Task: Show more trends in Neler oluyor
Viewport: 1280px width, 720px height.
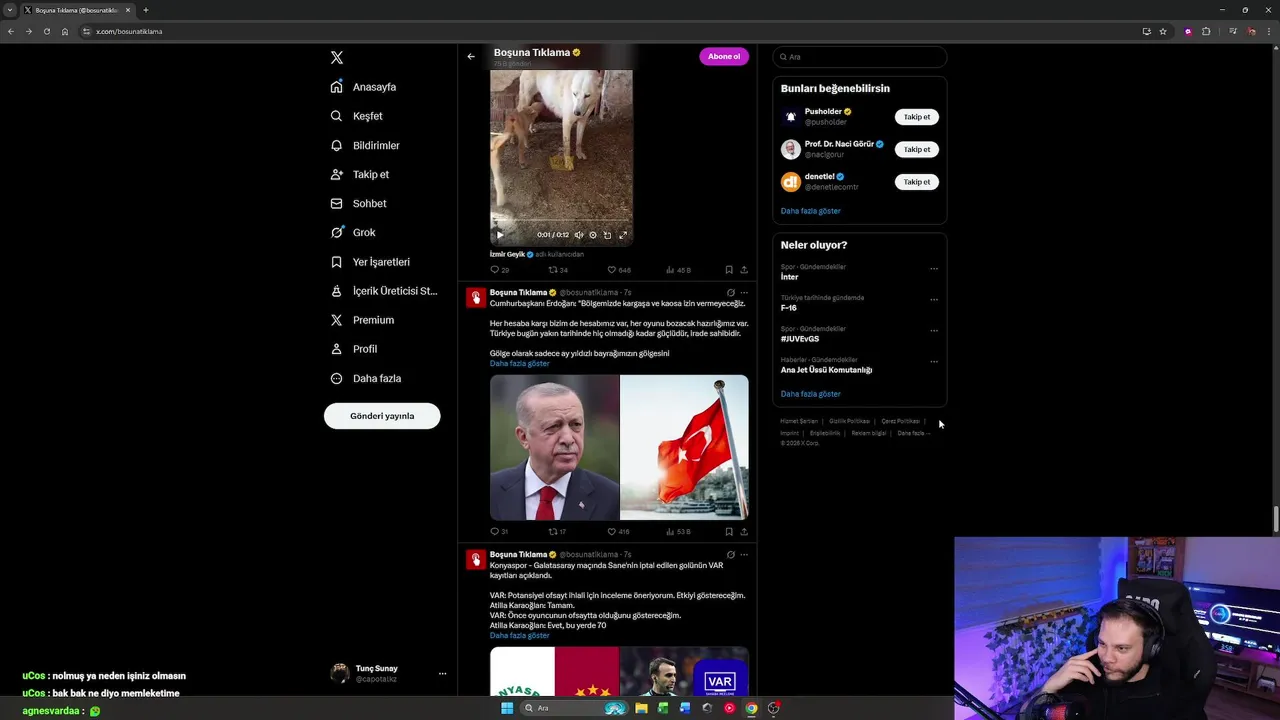Action: coord(810,394)
